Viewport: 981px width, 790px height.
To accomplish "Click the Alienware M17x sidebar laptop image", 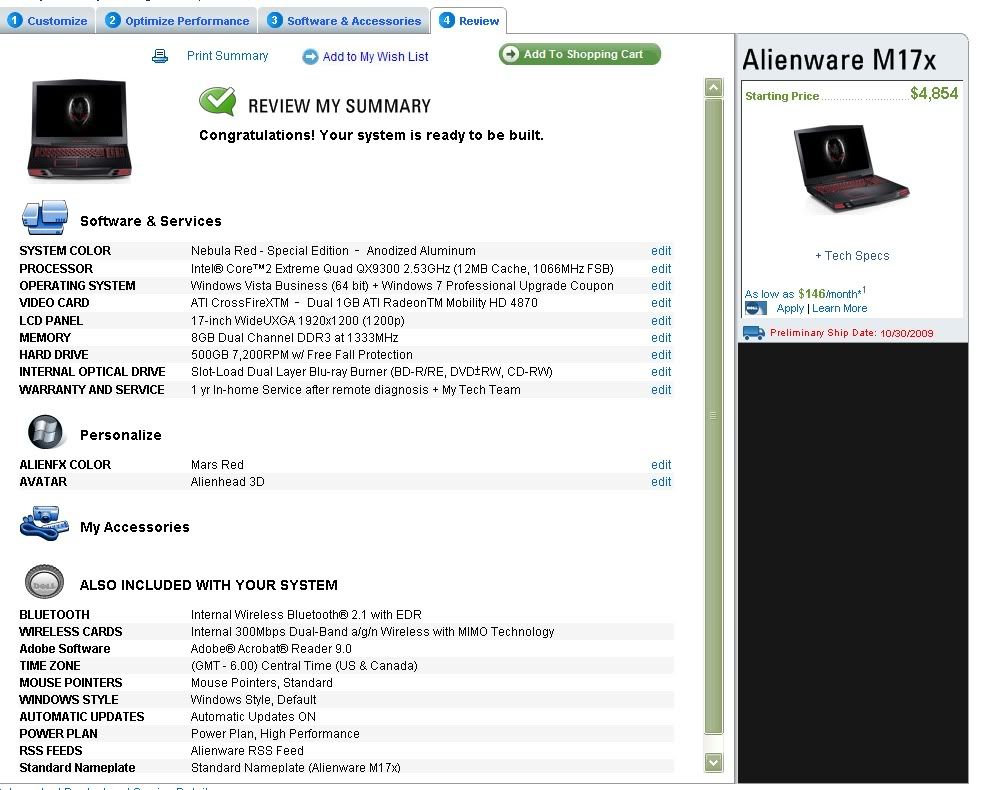I will click(x=852, y=168).
